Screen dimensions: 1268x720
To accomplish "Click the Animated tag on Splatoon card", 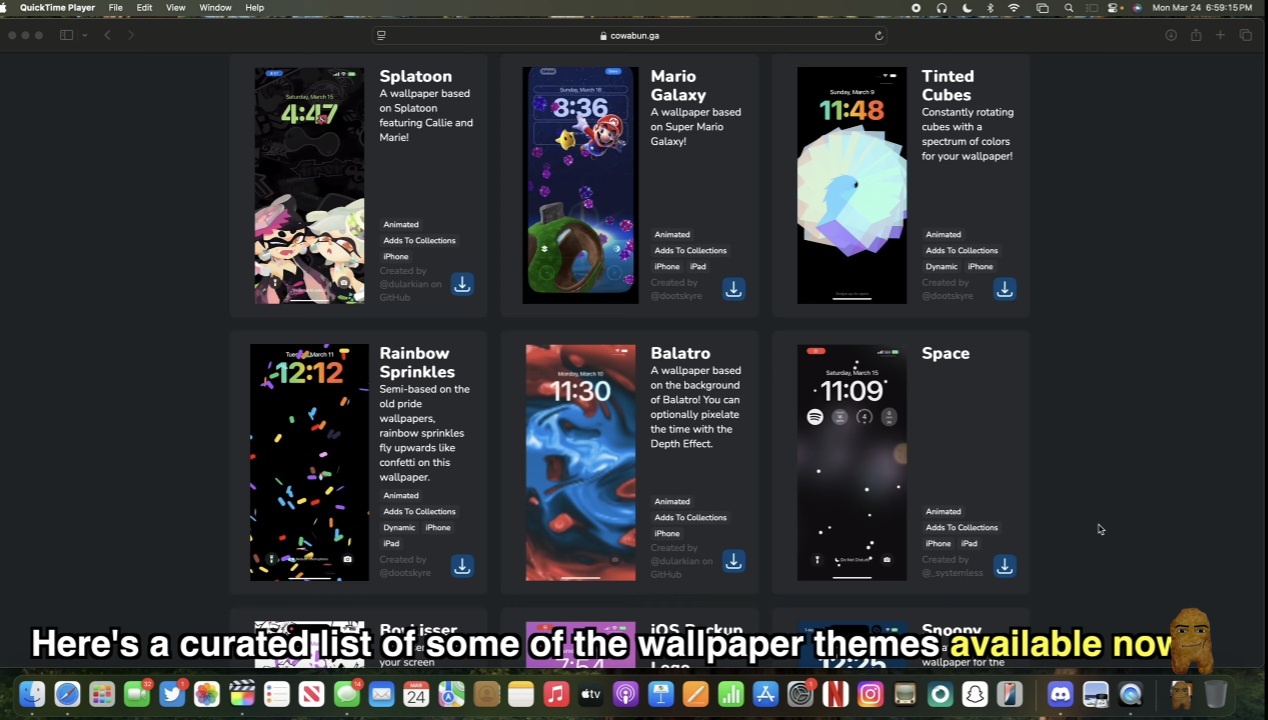I will [x=401, y=225].
